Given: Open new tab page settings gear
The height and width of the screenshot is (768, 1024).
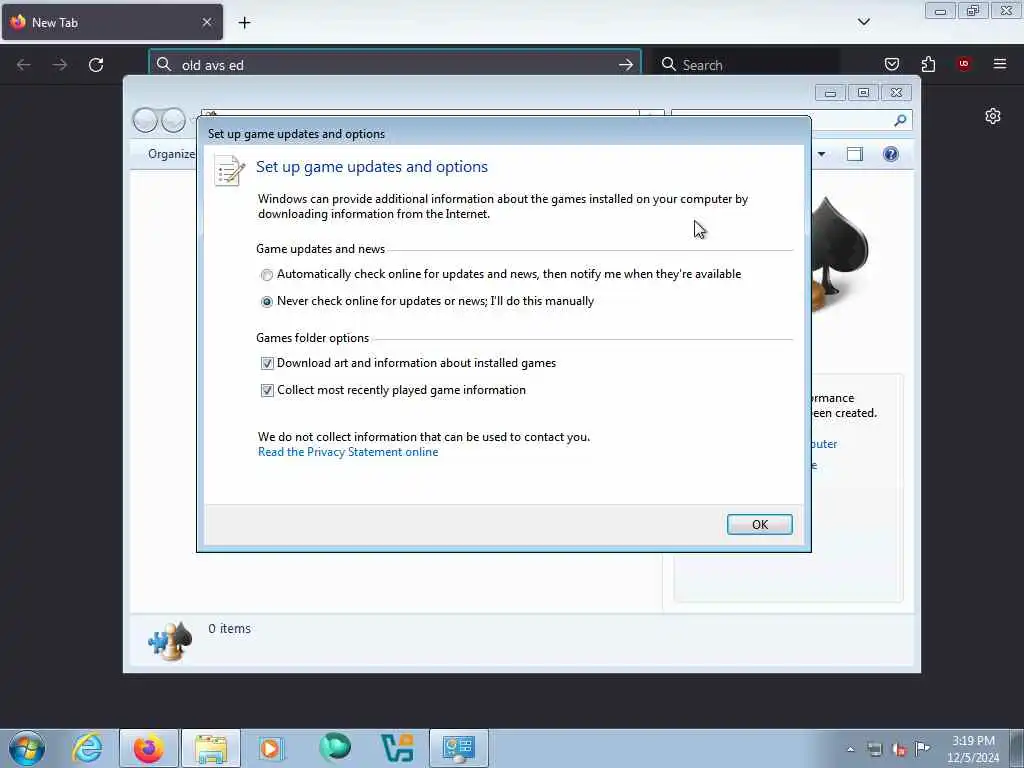Looking at the screenshot, I should [x=993, y=116].
